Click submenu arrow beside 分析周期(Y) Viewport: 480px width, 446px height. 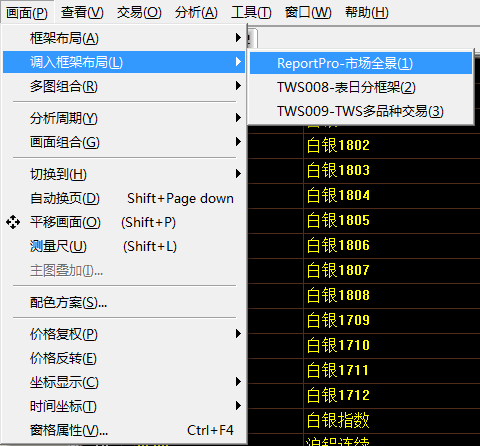pos(238,117)
